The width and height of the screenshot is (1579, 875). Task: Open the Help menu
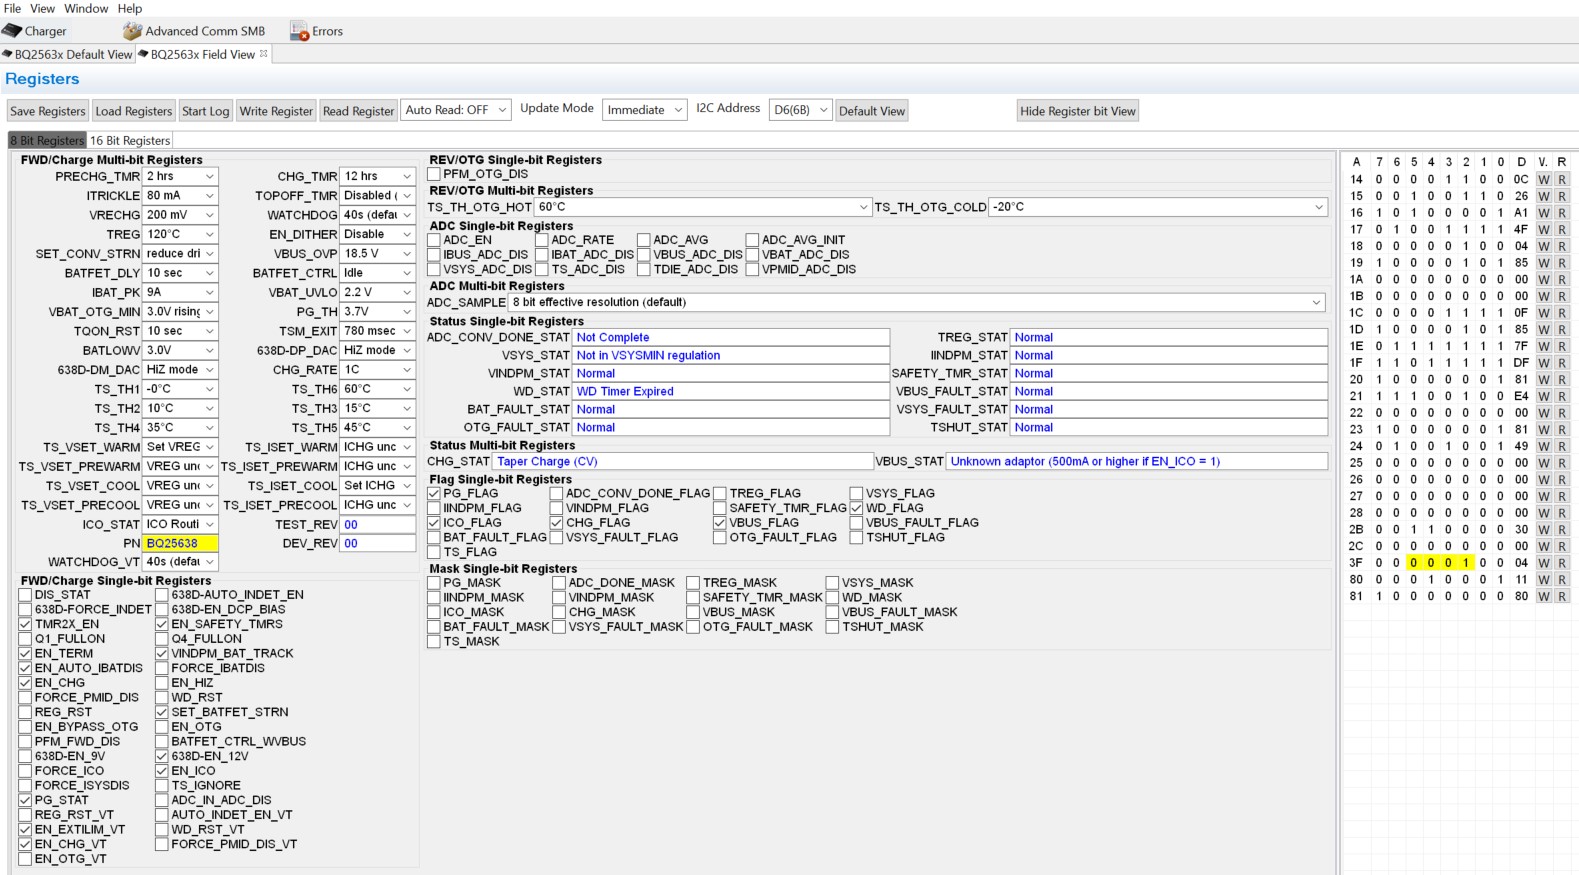click(130, 8)
